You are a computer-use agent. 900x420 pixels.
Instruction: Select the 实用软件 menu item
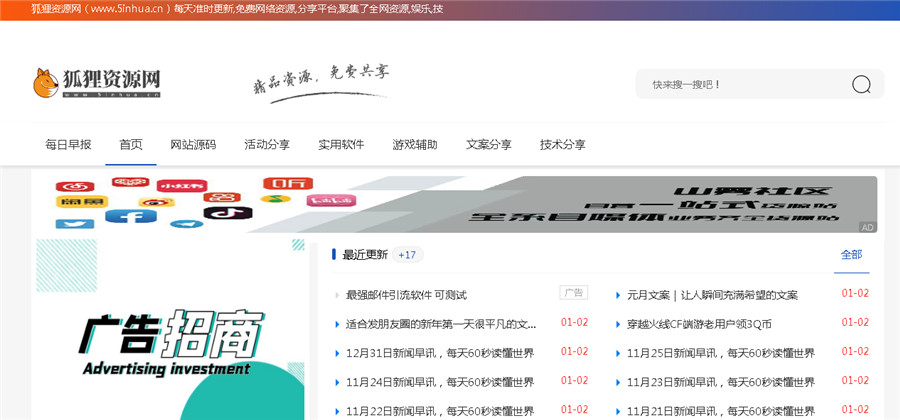tap(341, 144)
